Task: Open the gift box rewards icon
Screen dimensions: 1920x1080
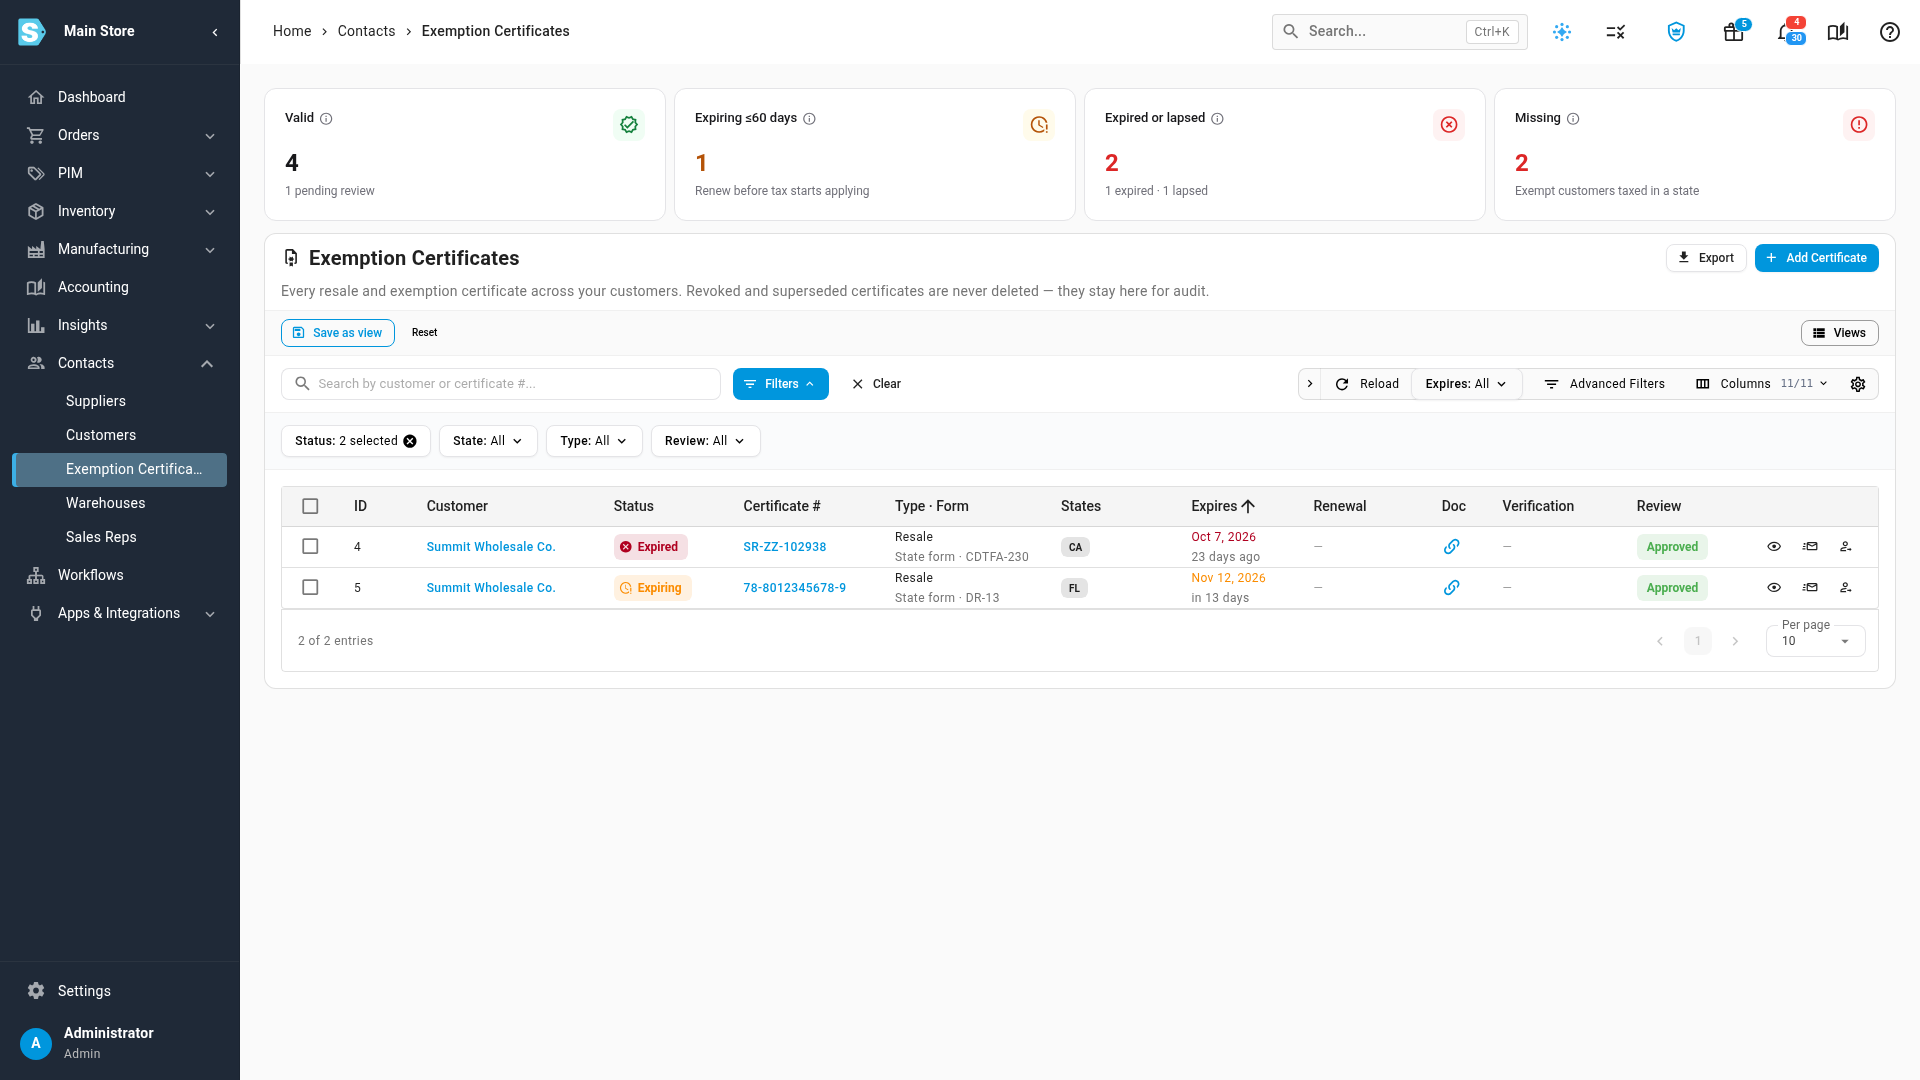Action: [1733, 32]
